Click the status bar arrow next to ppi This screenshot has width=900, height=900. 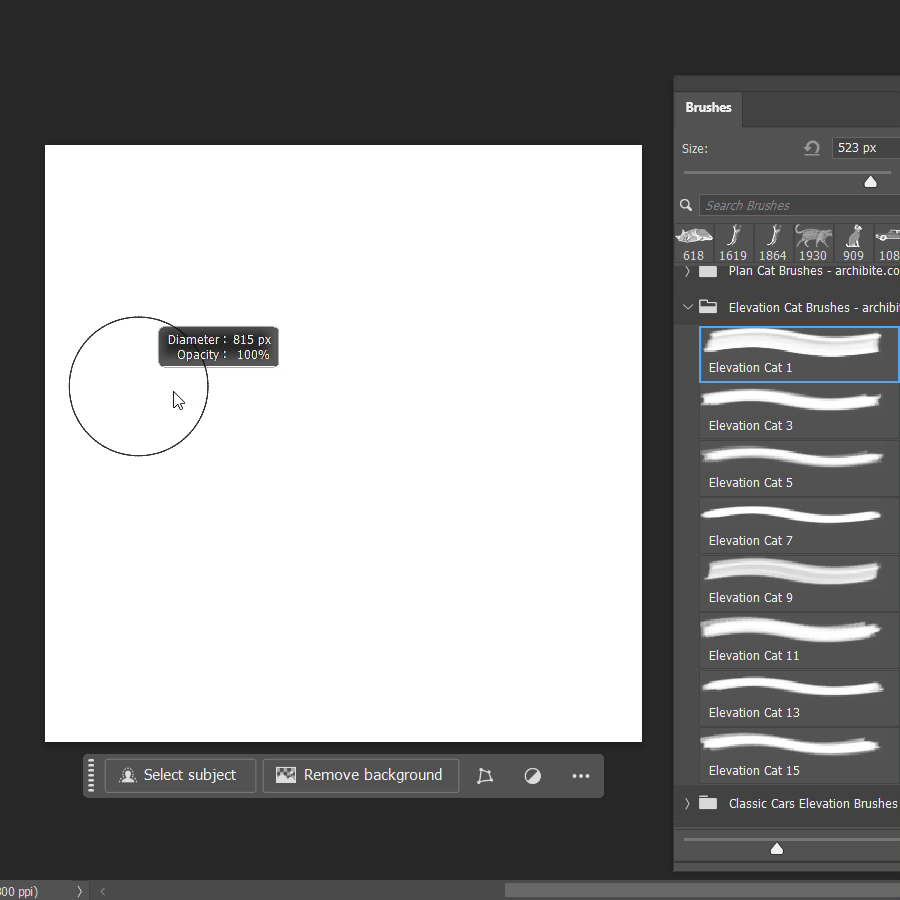79,891
